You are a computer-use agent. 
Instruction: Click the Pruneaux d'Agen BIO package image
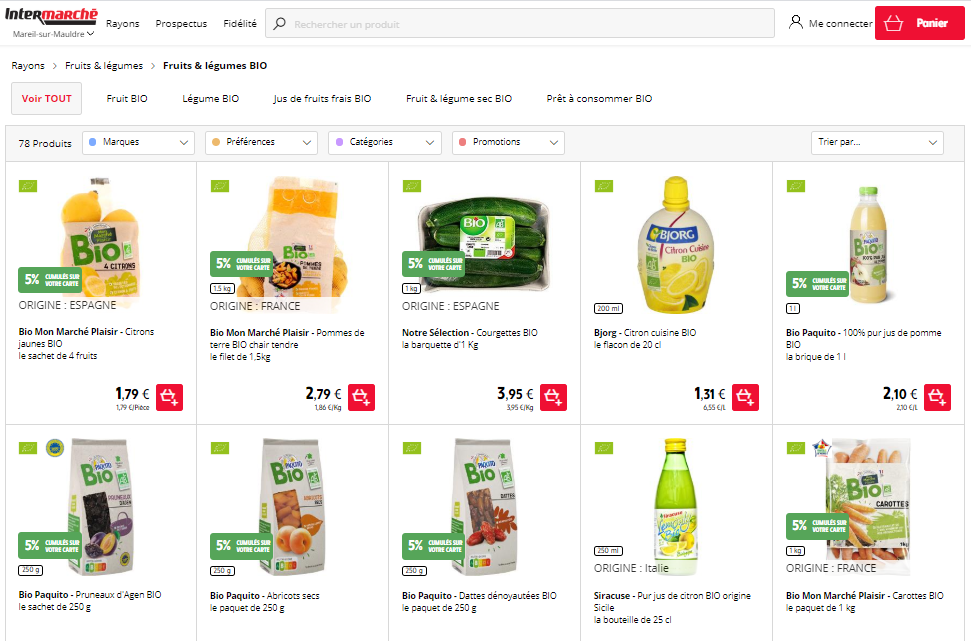click(100, 505)
